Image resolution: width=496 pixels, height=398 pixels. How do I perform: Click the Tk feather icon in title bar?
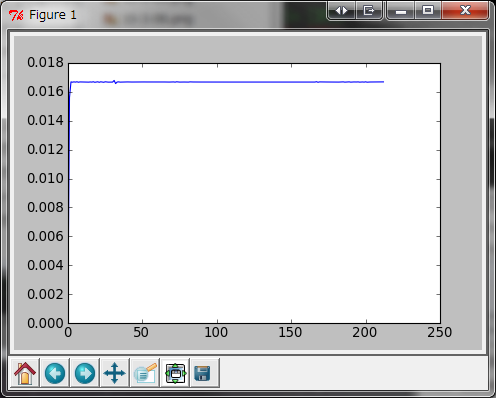[16, 15]
